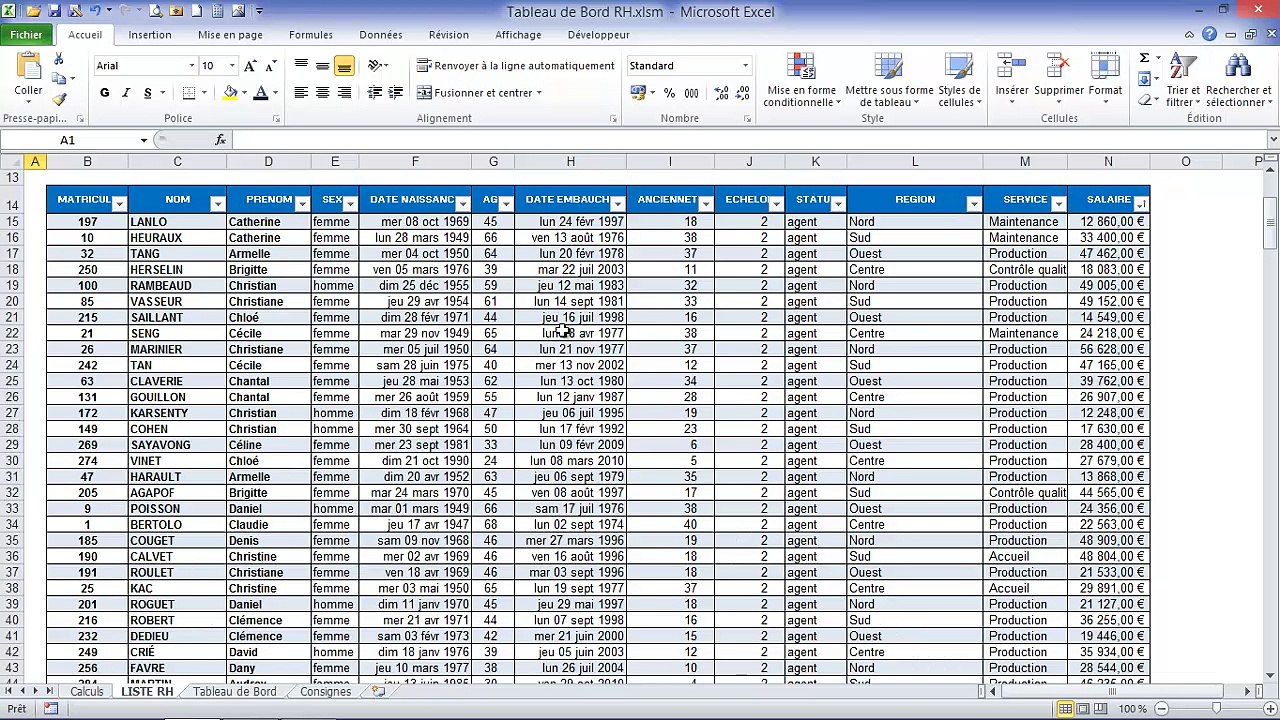
Task: Expand the Name Box dropdown arrow
Action: coord(144,140)
